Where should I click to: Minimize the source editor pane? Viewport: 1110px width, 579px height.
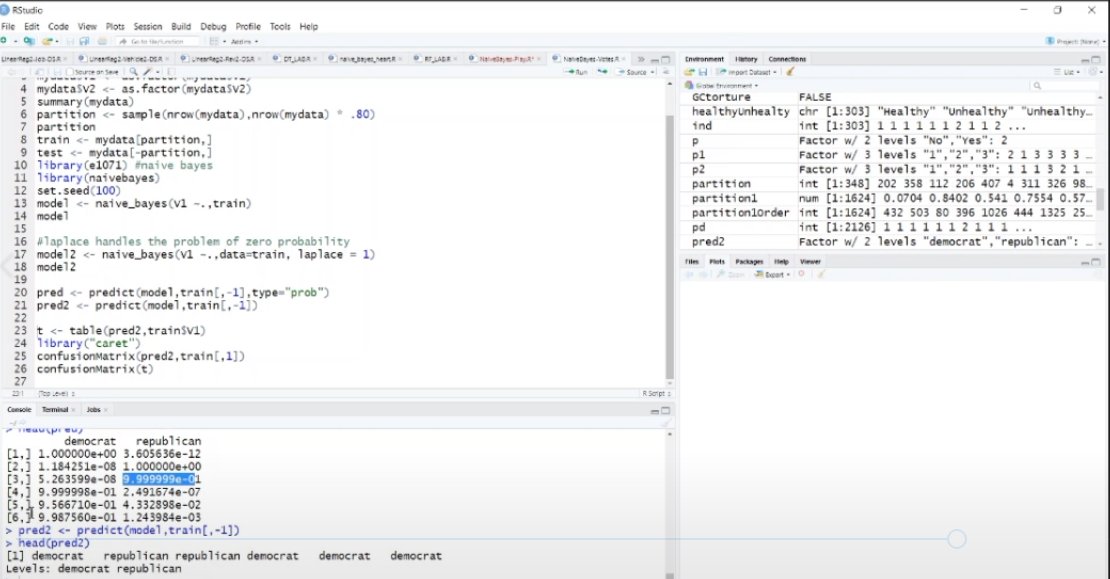655,59
